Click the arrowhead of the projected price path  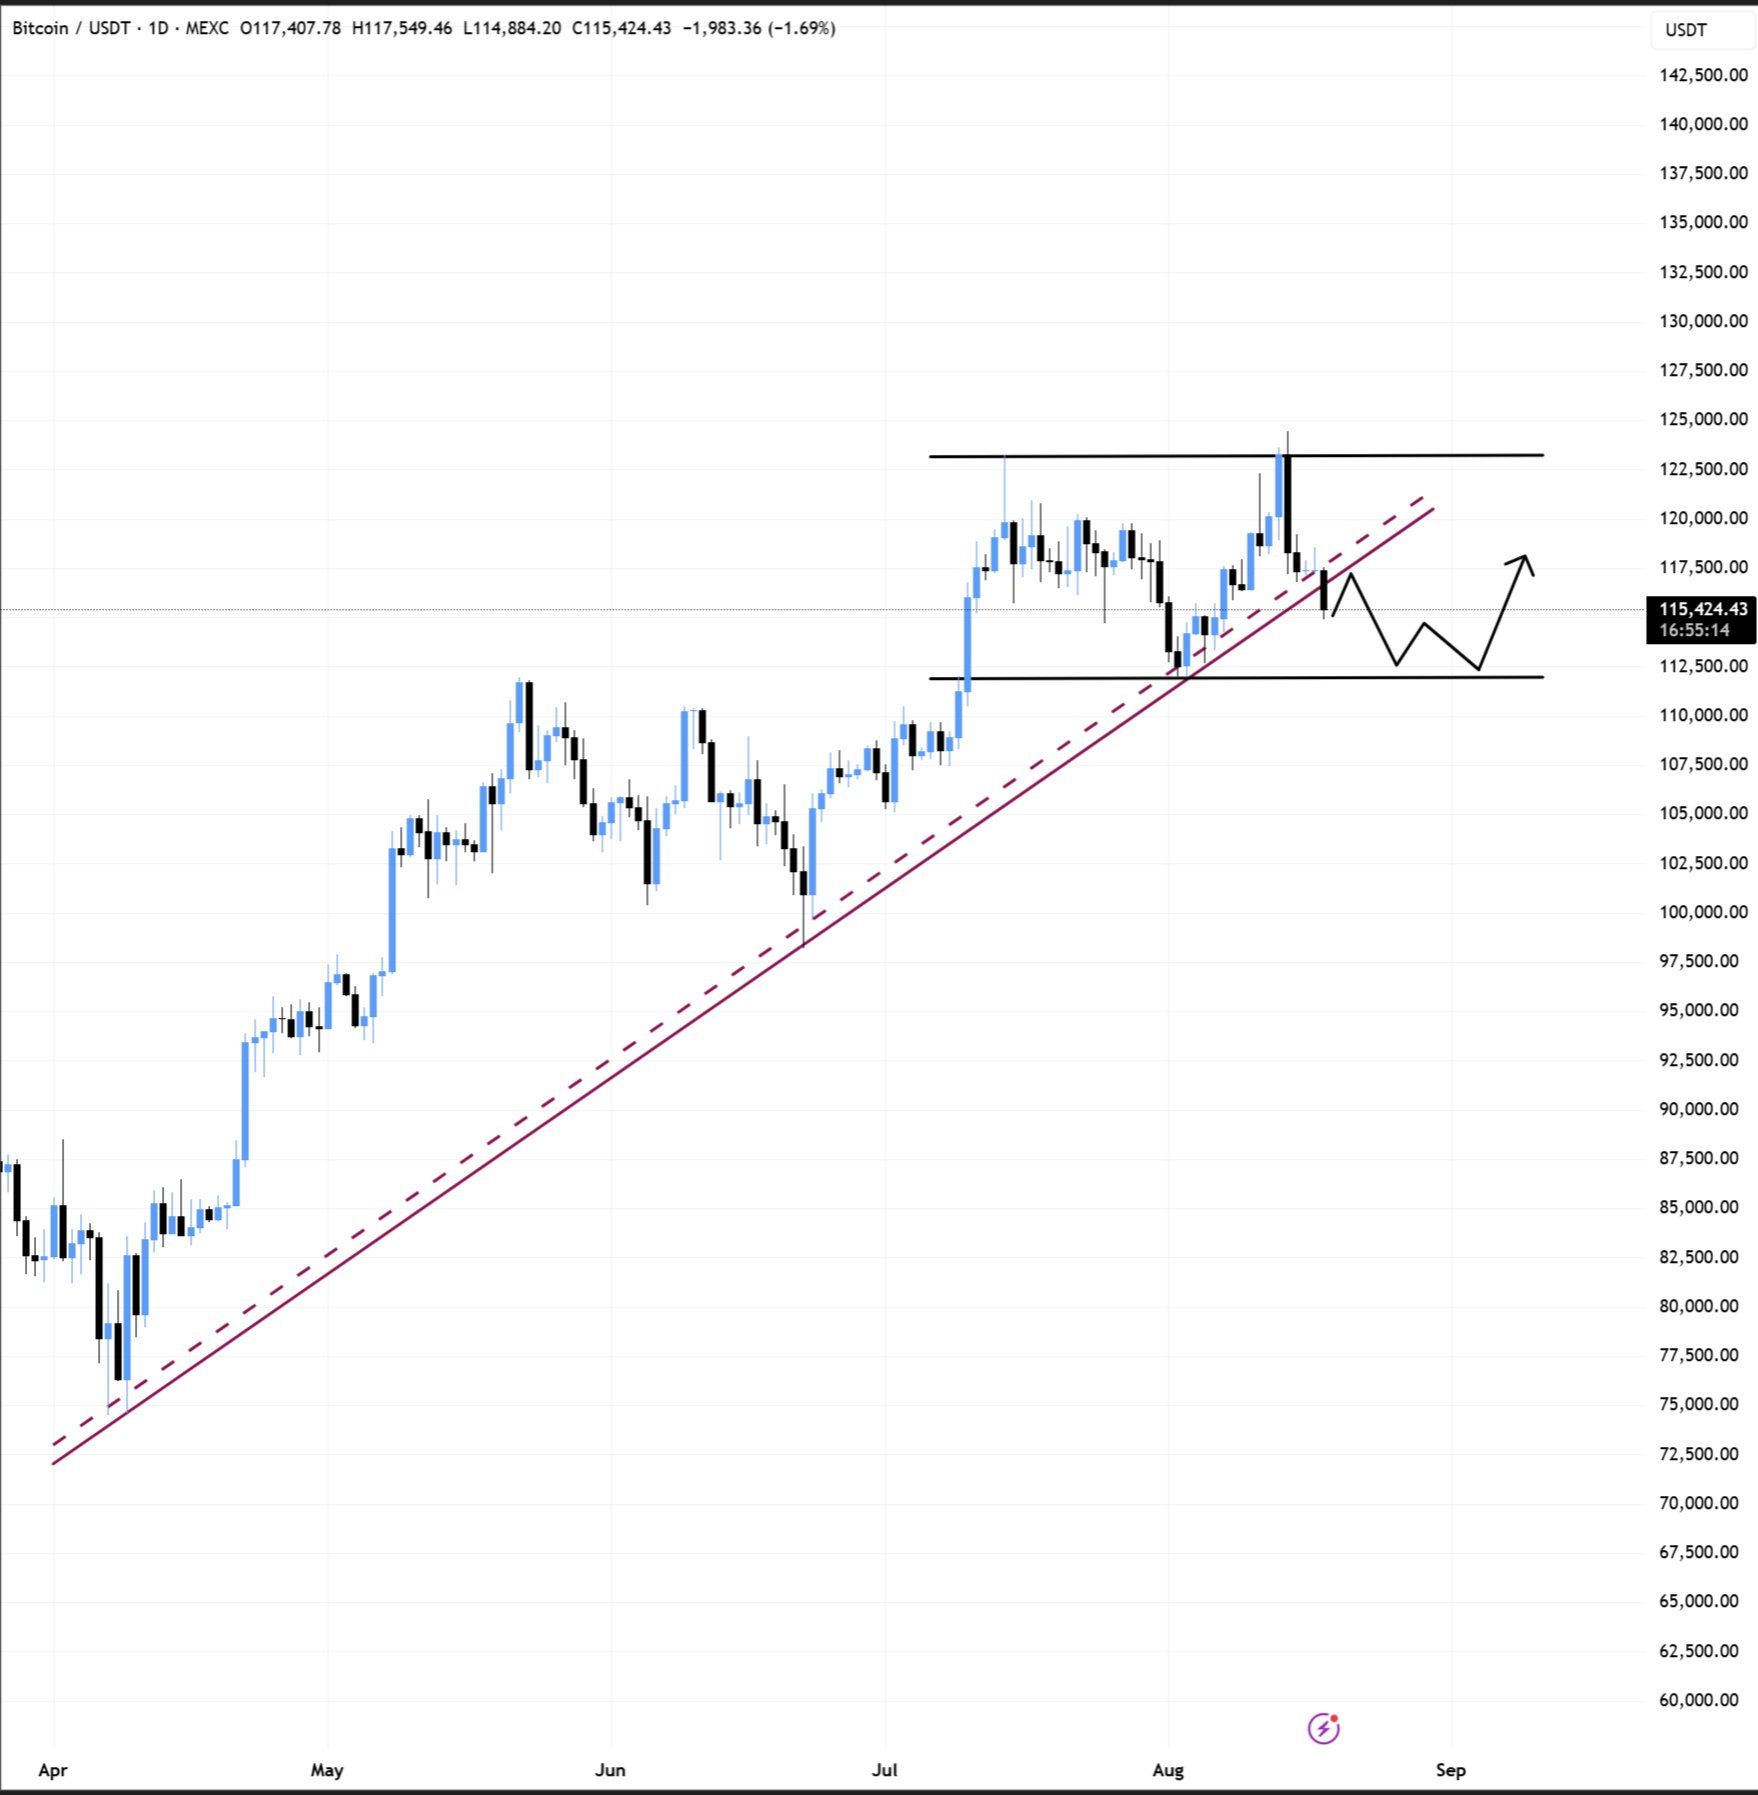1525,559
